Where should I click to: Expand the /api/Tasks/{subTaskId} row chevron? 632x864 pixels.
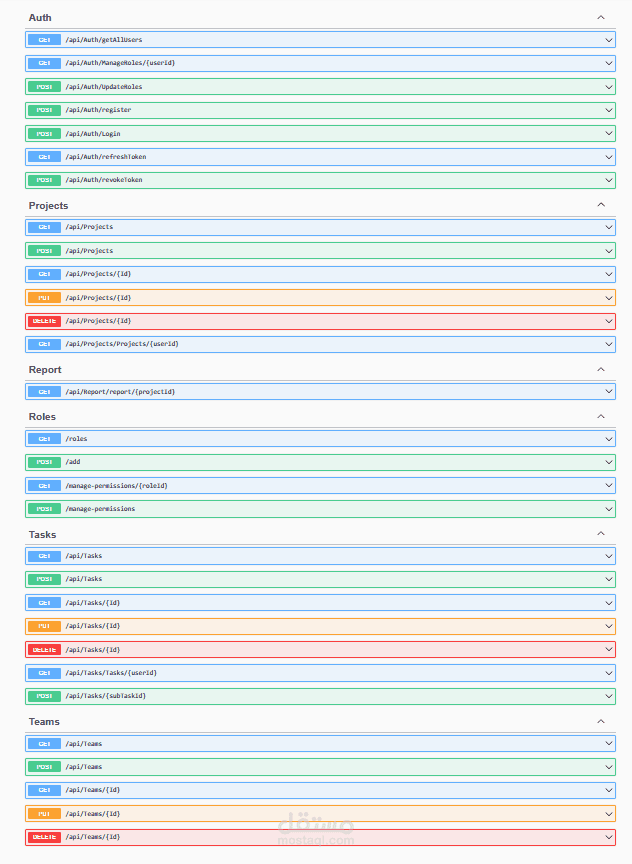609,696
